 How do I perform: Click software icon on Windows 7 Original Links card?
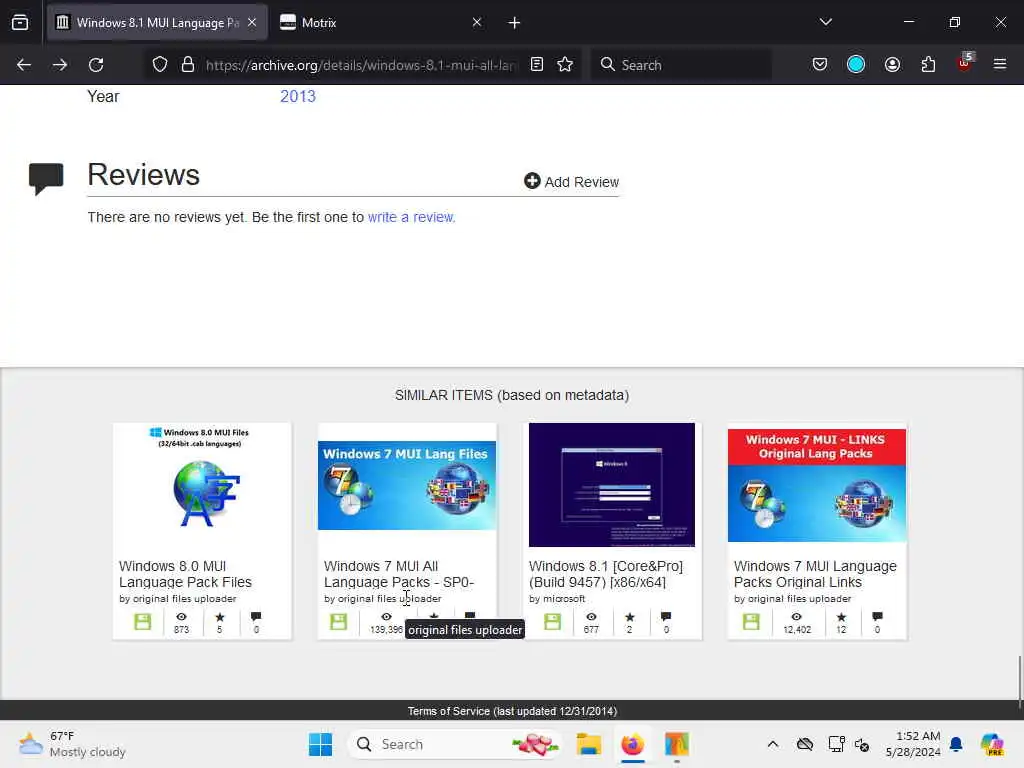click(x=751, y=622)
